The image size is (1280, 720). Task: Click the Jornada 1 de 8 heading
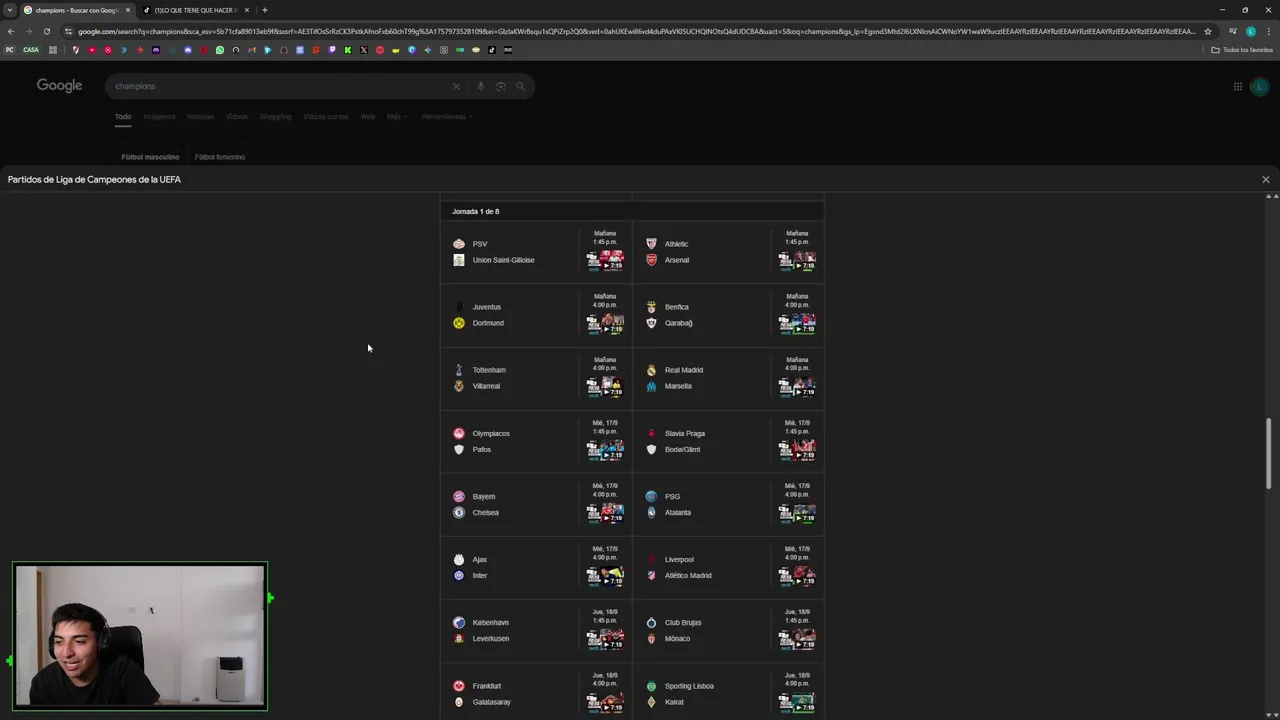(476, 211)
